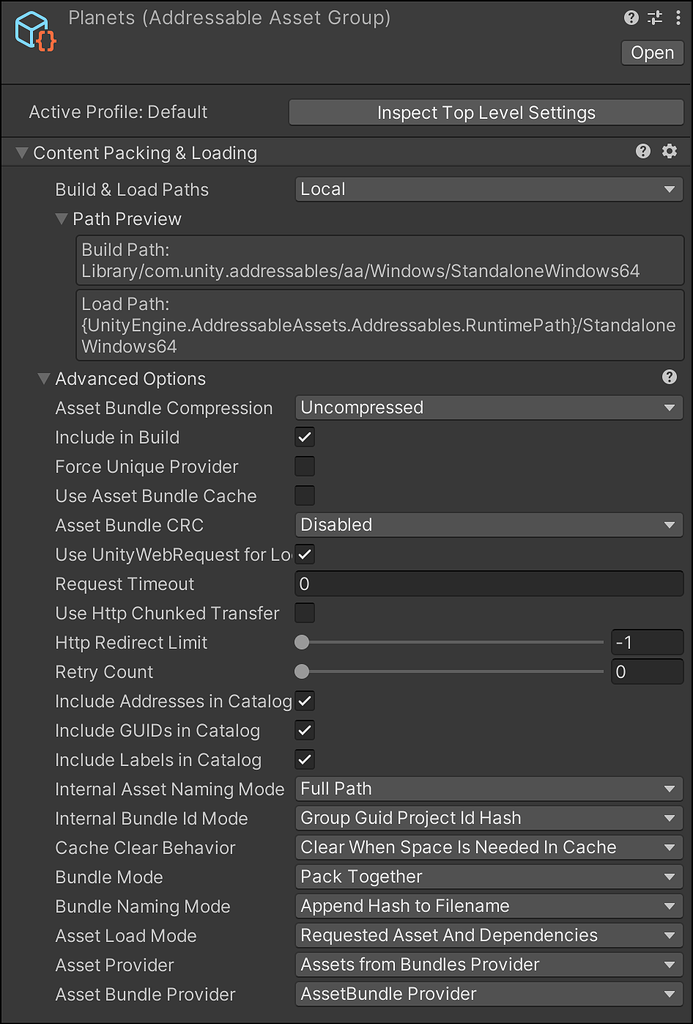Viewport: 693px width, 1024px height.
Task: Open the help icon in the title bar
Action: point(629,17)
